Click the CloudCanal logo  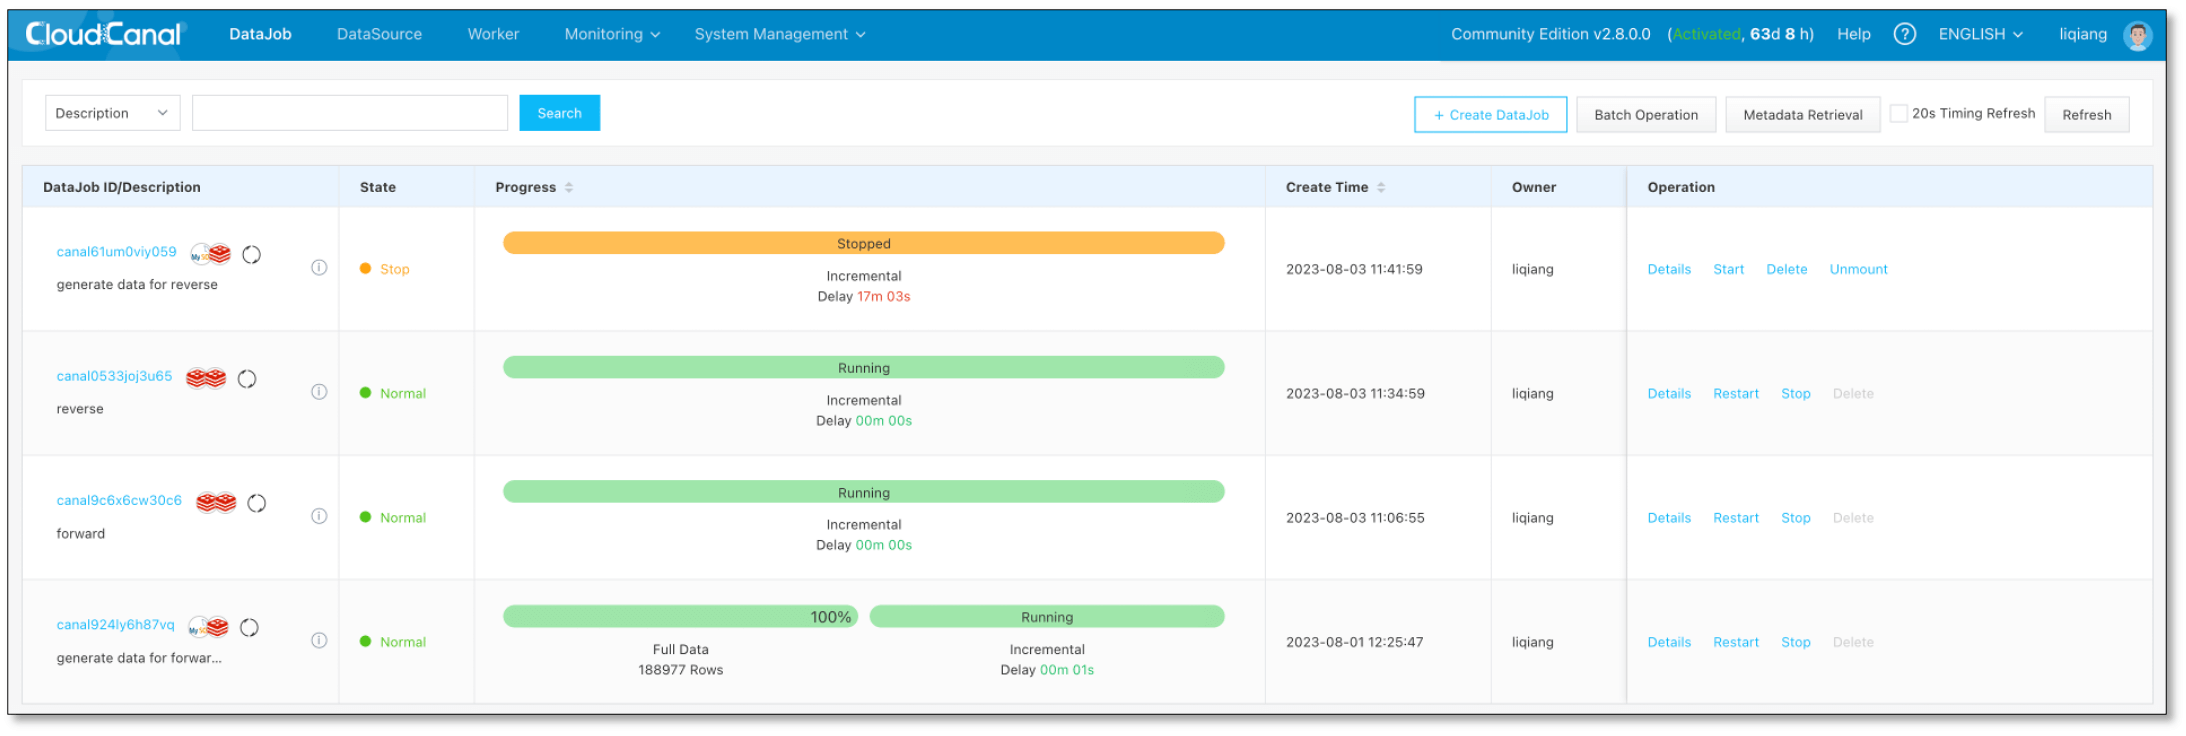[x=103, y=34]
